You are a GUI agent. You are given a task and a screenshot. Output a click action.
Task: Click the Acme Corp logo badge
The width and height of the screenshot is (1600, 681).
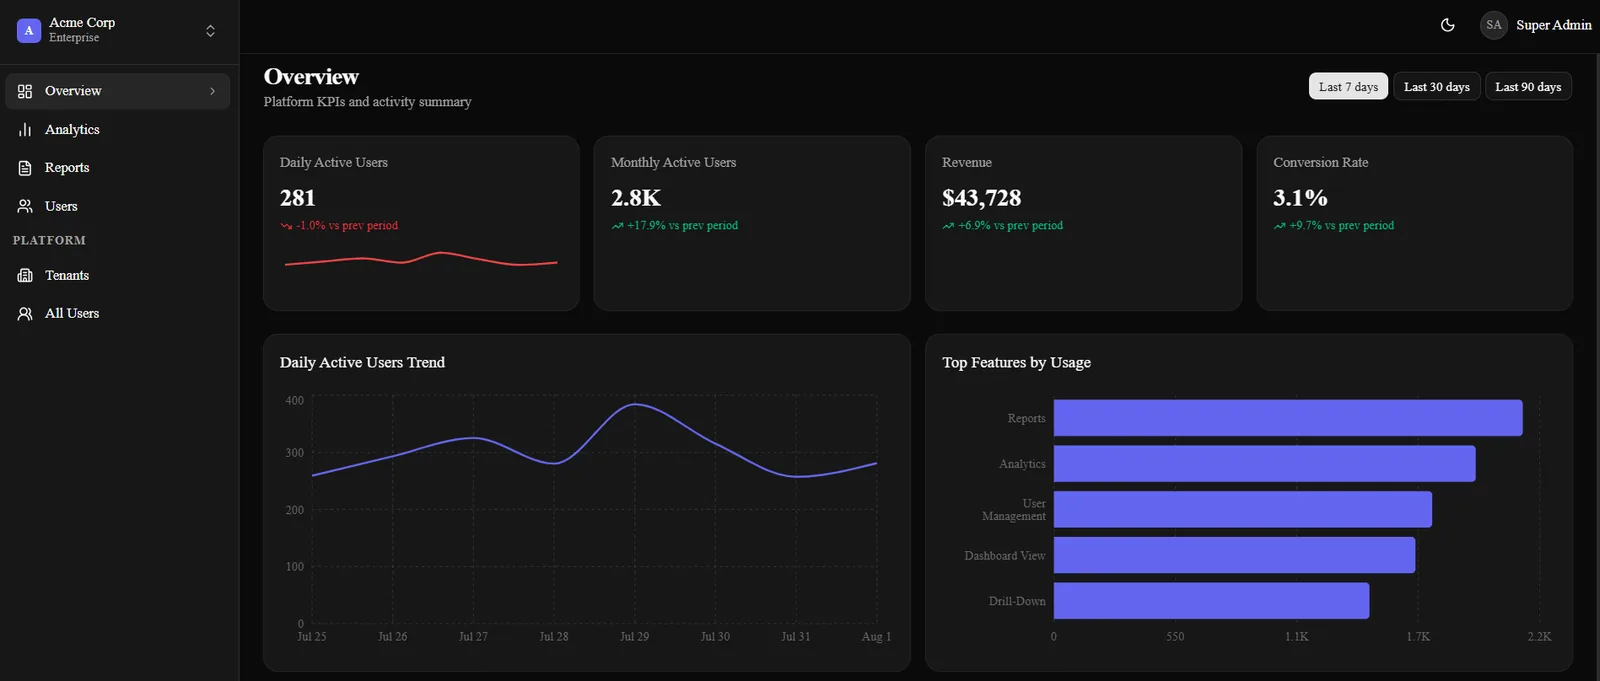(x=29, y=30)
